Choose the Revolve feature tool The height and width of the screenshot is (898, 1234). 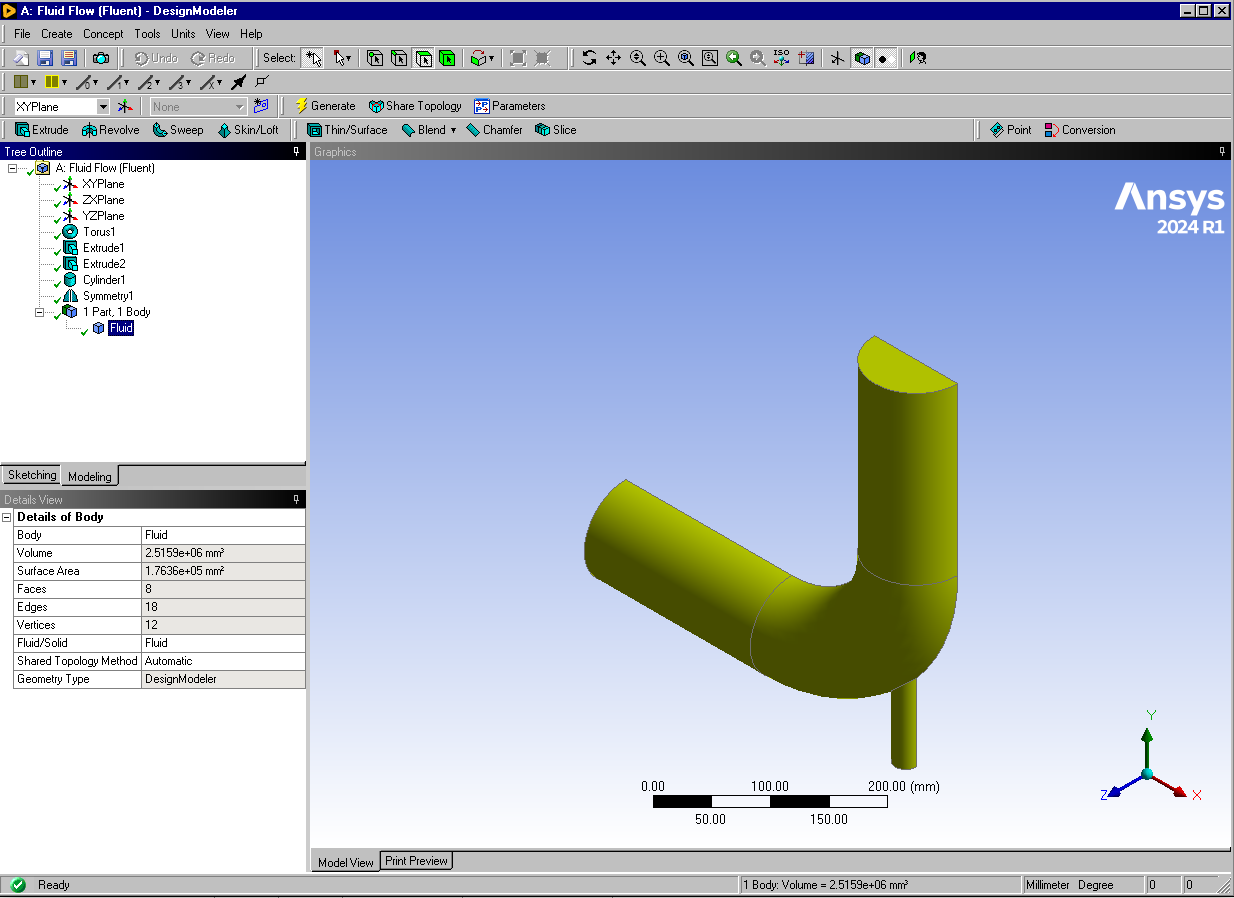pos(110,130)
